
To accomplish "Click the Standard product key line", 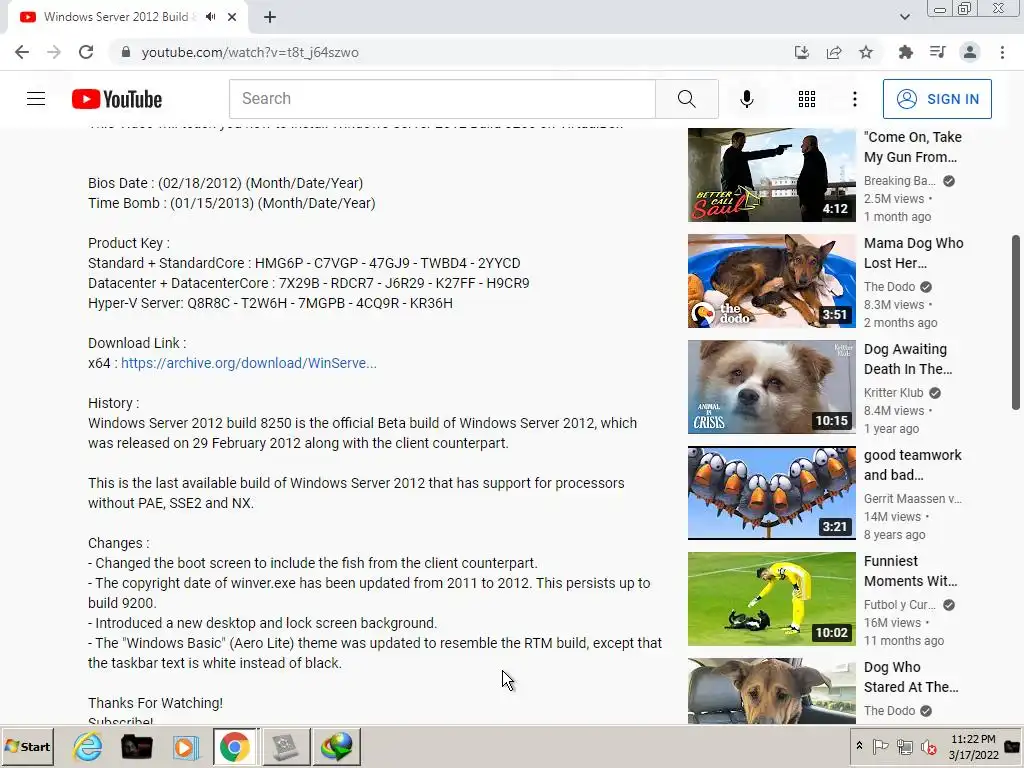I will pyautogui.click(x=304, y=263).
